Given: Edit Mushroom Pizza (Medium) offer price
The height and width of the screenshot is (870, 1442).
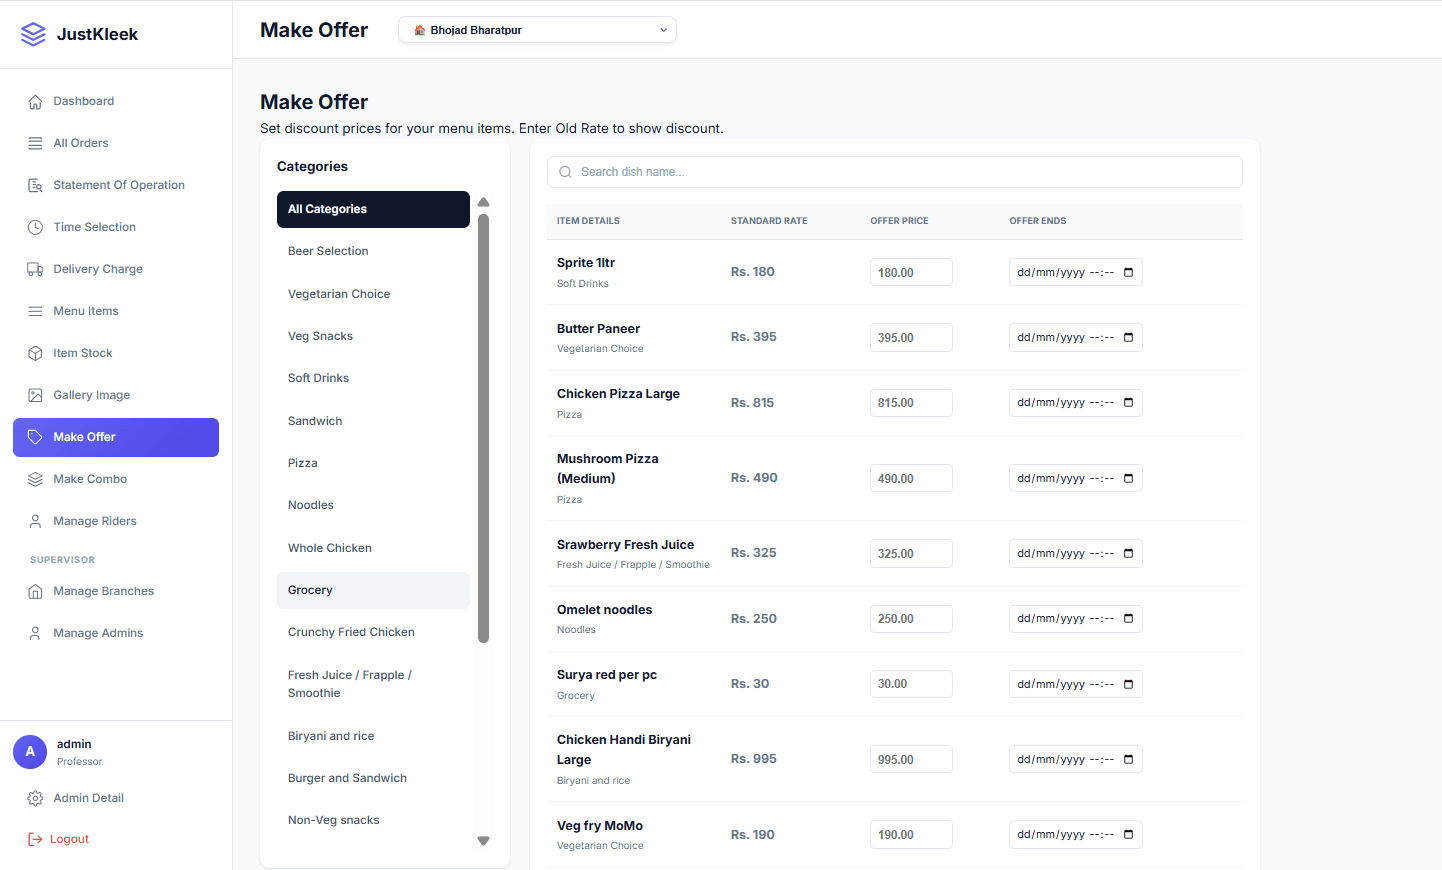Looking at the screenshot, I should 911,478.
